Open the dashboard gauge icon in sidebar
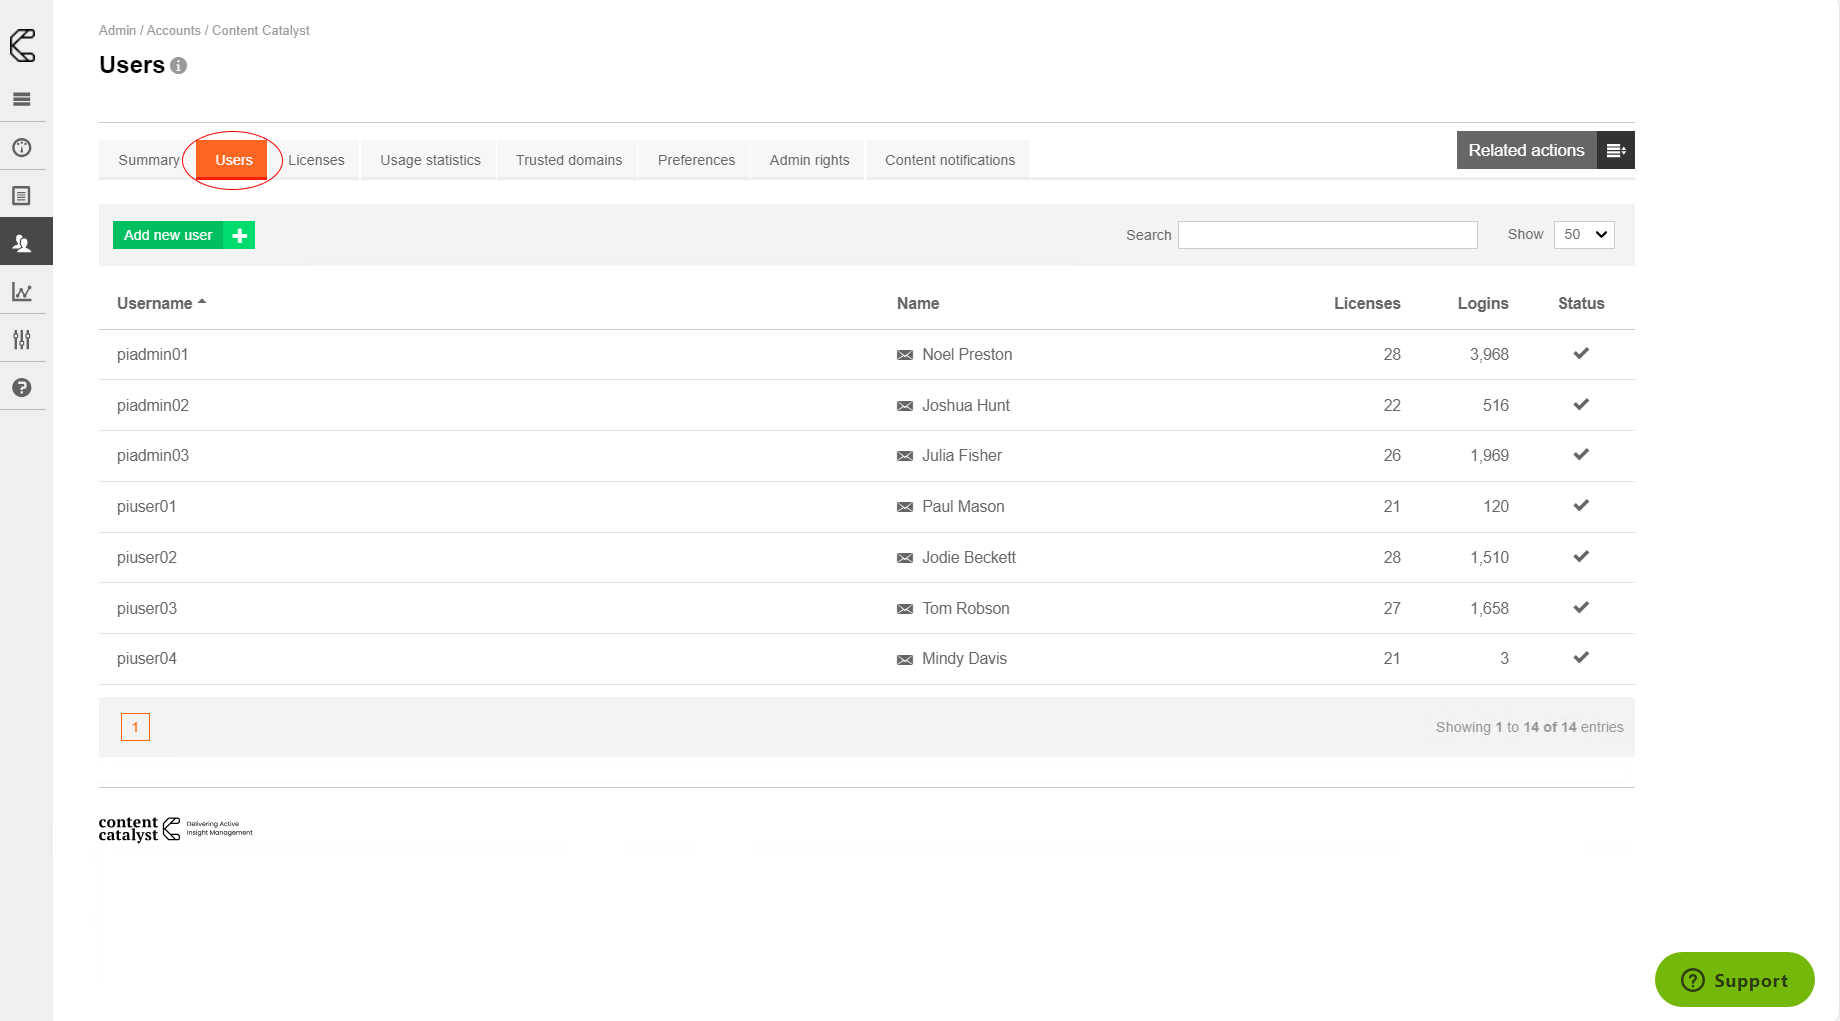Image resolution: width=1840 pixels, height=1021 pixels. [x=22, y=148]
